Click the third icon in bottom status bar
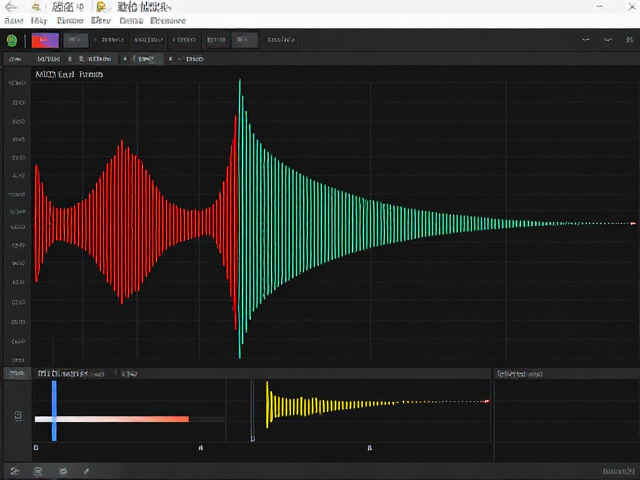This screenshot has height=480, width=640. point(63,471)
